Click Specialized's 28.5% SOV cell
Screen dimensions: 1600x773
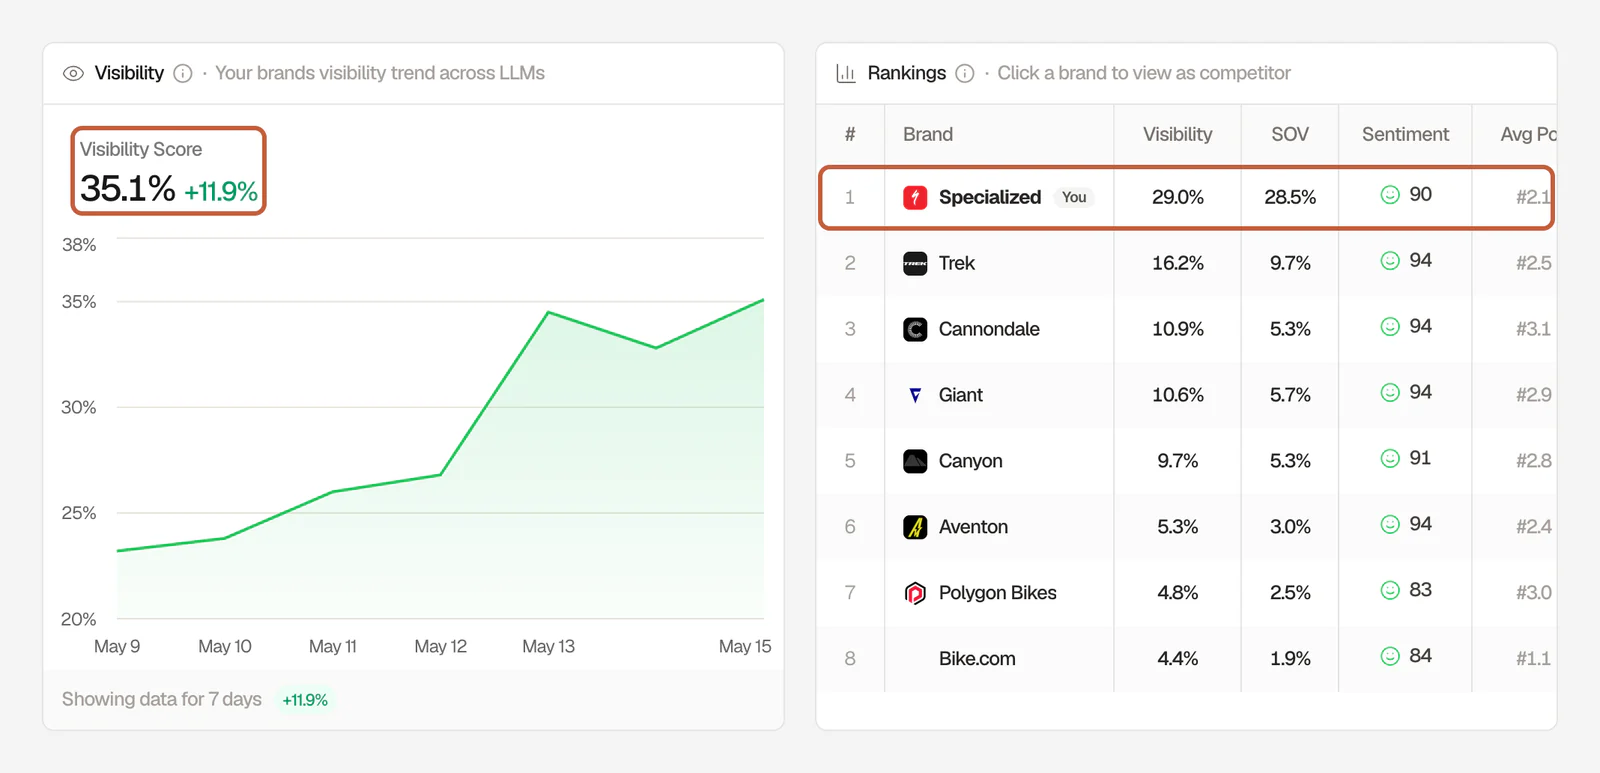pos(1290,197)
